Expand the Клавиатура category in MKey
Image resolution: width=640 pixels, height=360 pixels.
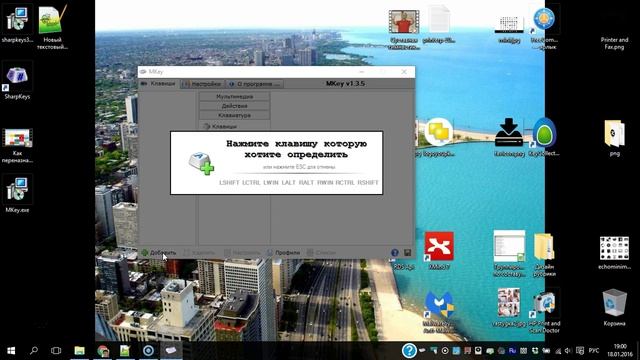coord(234,115)
